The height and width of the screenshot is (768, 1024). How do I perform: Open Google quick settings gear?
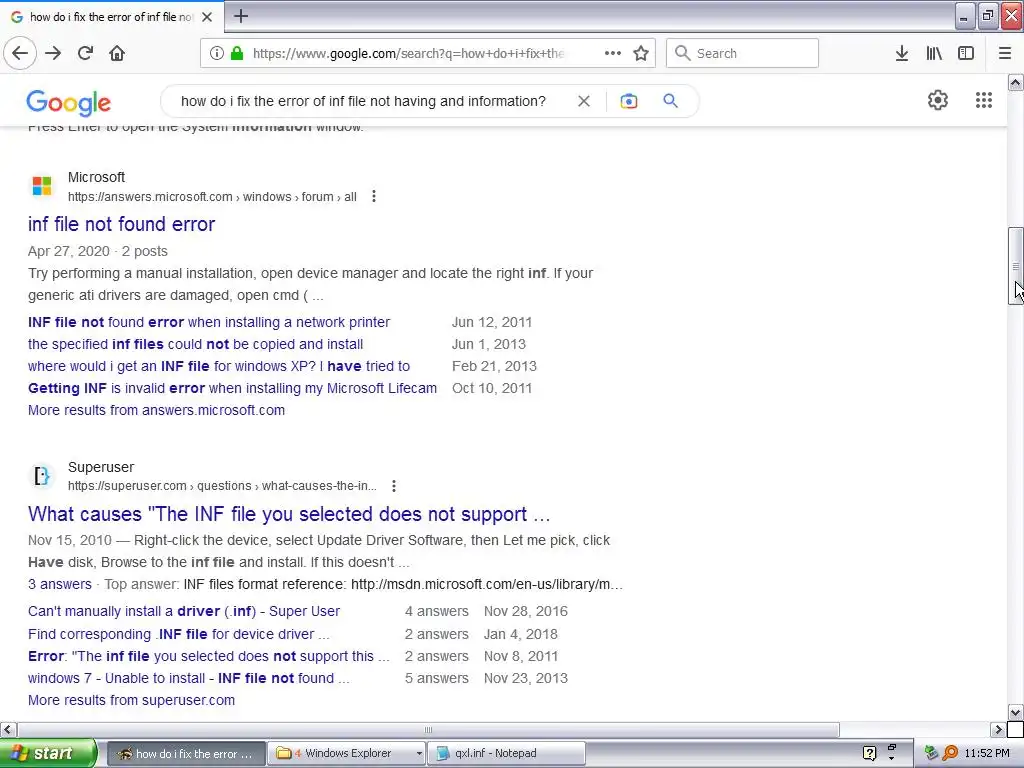938,100
